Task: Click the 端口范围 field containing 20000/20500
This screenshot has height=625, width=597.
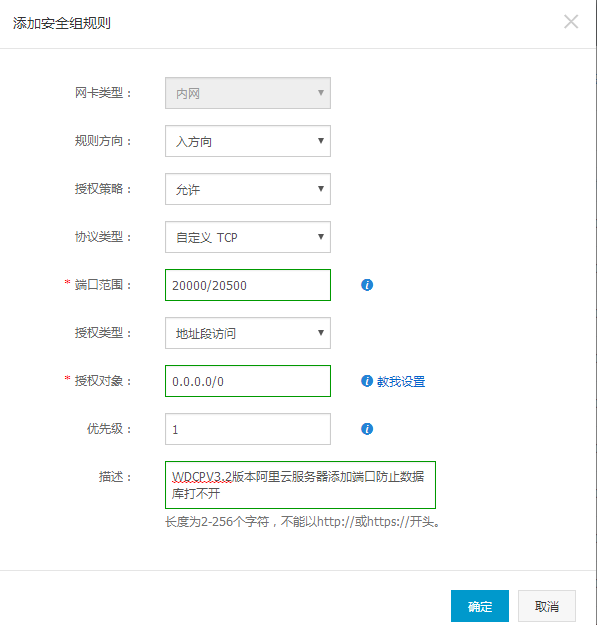Action: point(248,285)
